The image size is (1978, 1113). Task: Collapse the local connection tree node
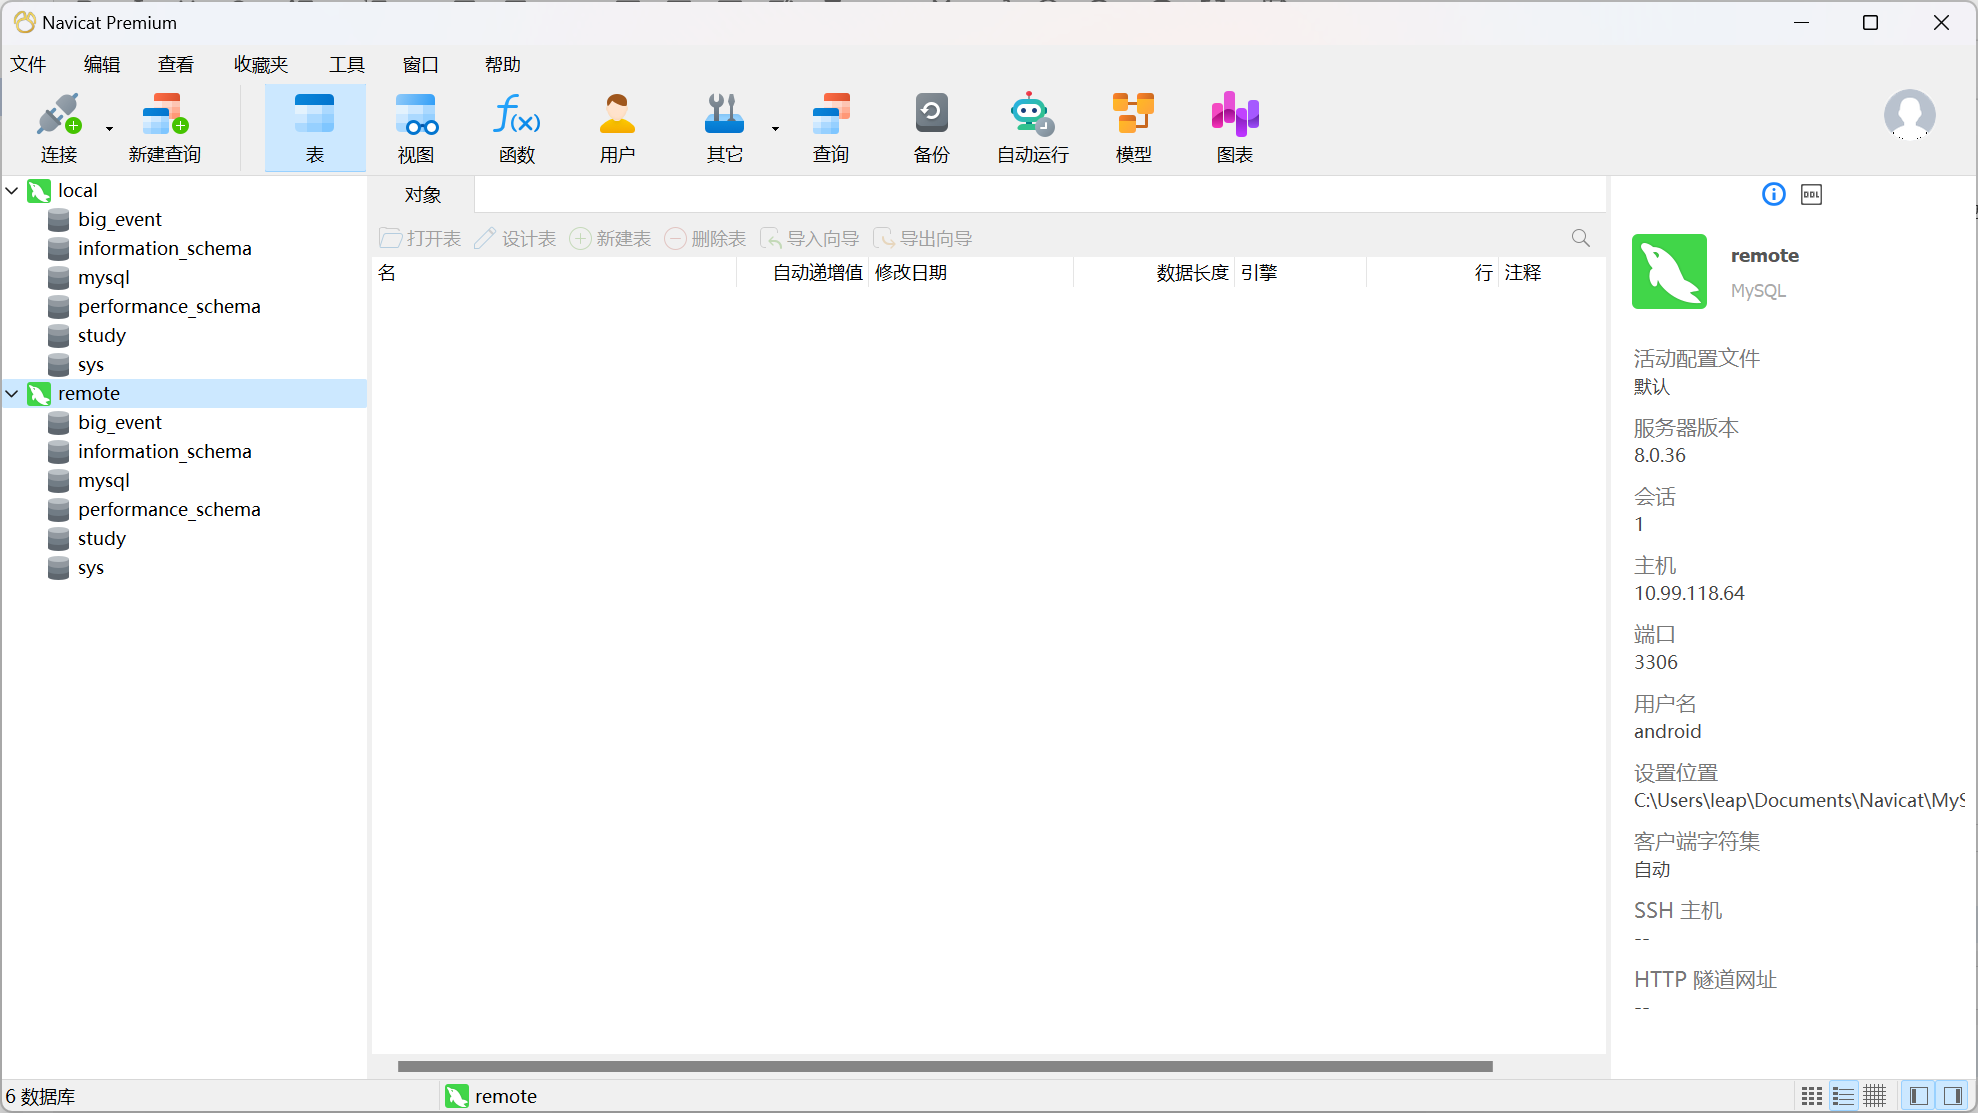(12, 190)
